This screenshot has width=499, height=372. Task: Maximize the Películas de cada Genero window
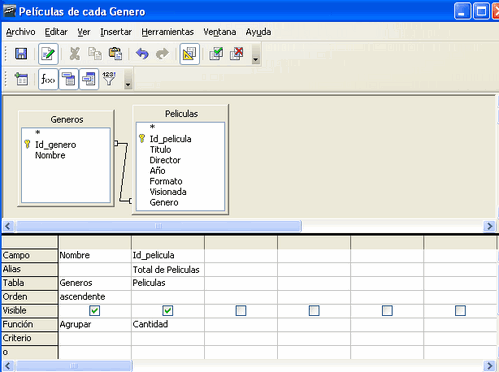click(x=481, y=12)
